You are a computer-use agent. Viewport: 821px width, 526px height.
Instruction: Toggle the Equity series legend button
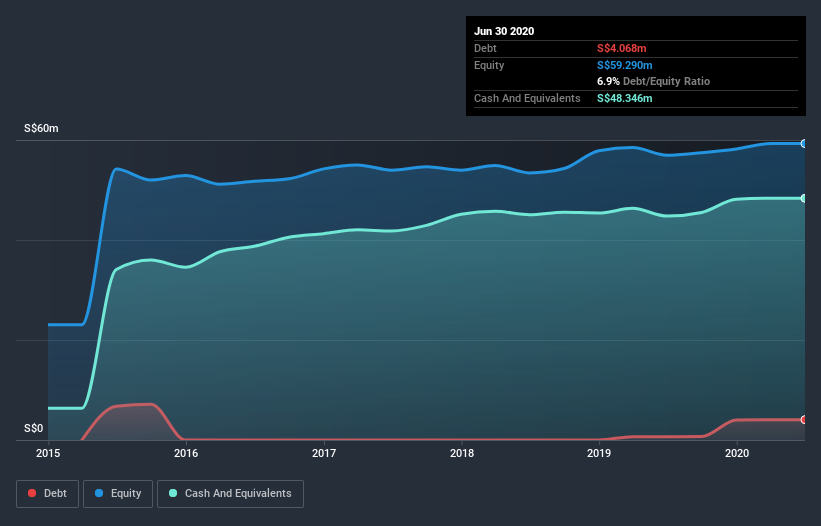coord(118,494)
